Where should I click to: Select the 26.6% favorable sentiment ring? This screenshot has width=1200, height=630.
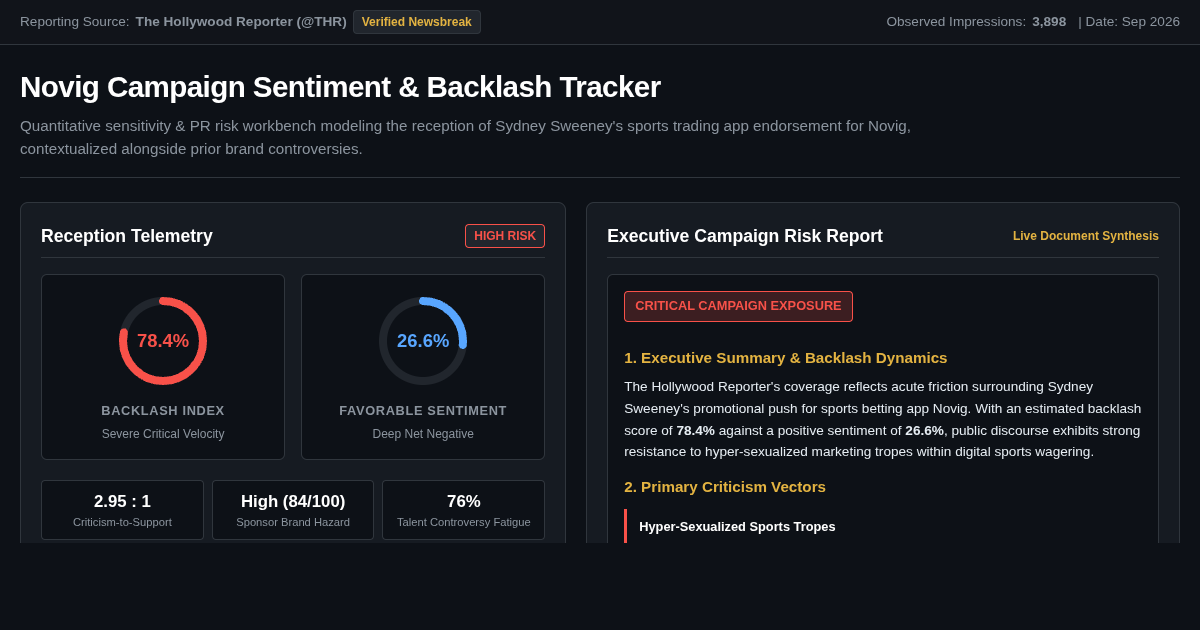coord(423,341)
